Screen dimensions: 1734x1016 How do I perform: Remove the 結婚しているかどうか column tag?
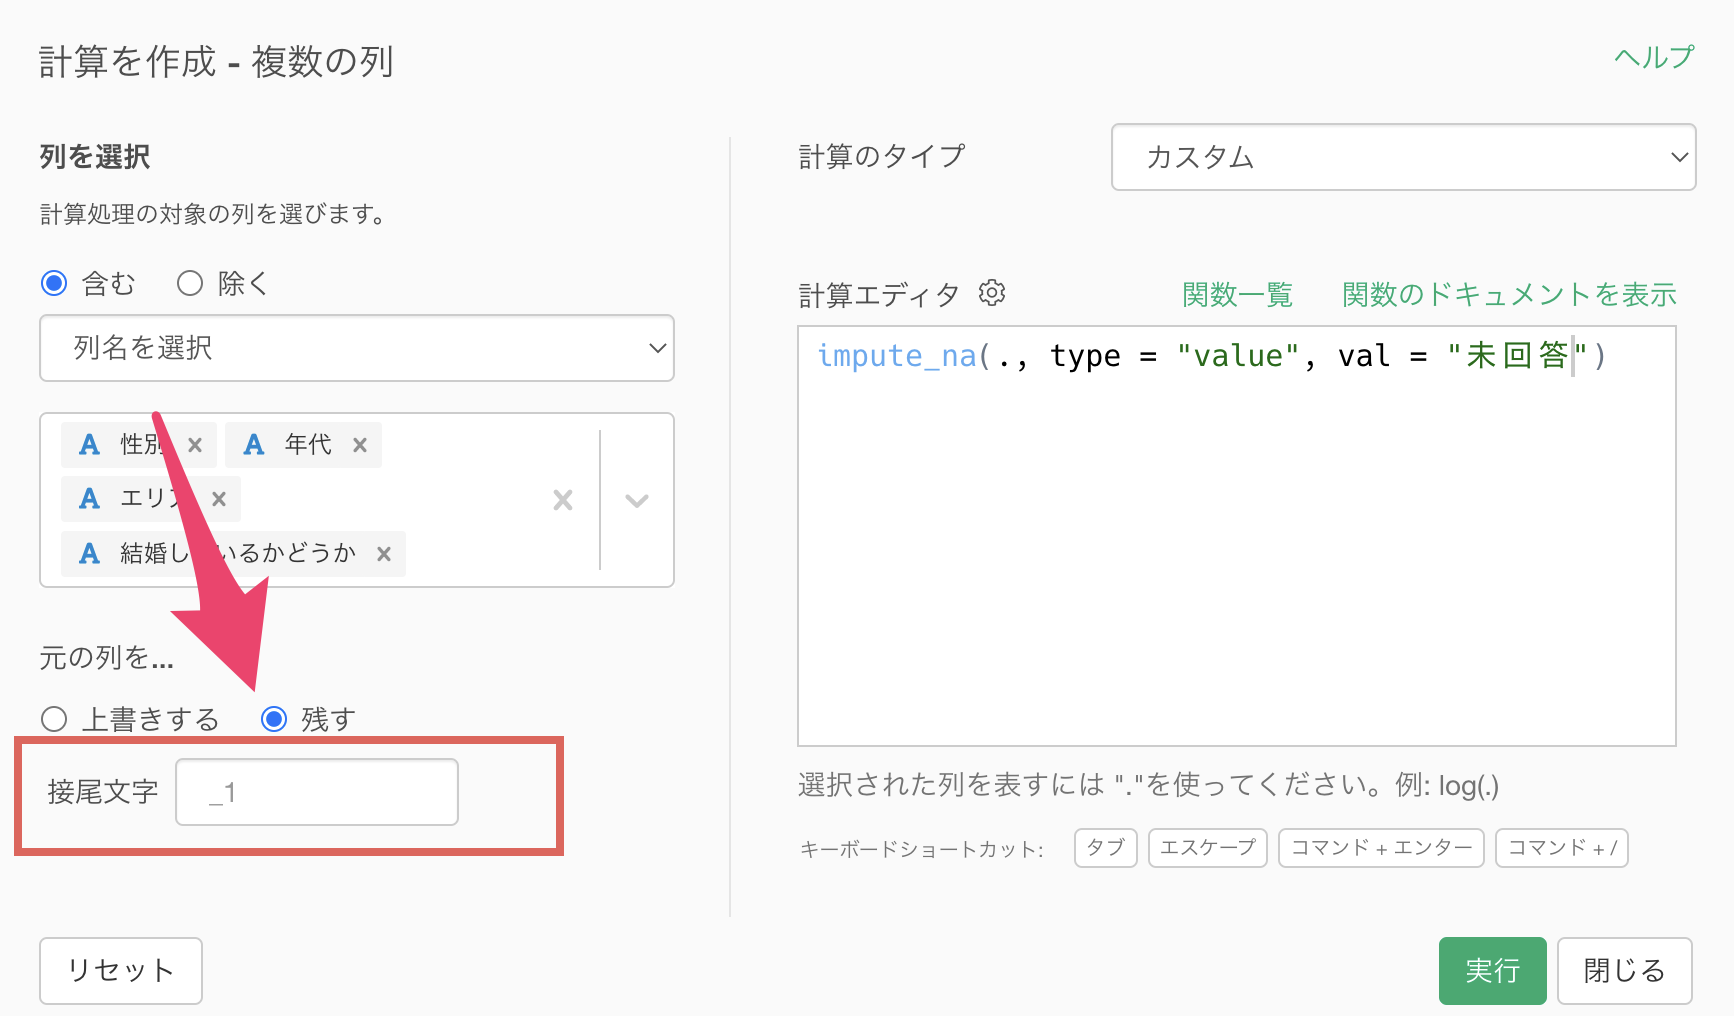[384, 554]
